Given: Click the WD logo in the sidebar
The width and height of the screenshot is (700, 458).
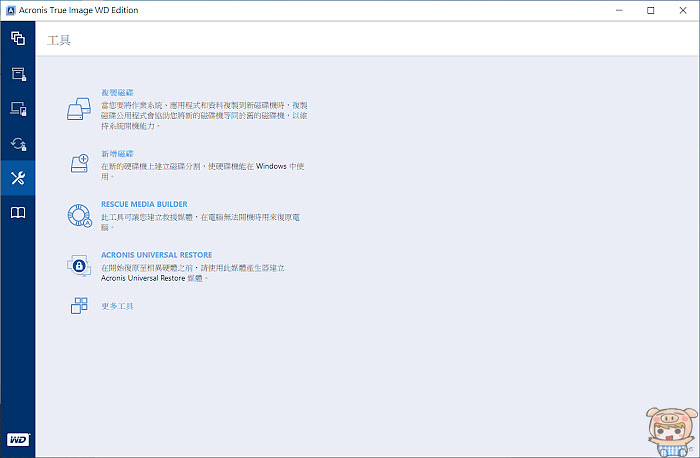Looking at the screenshot, I should (18, 440).
